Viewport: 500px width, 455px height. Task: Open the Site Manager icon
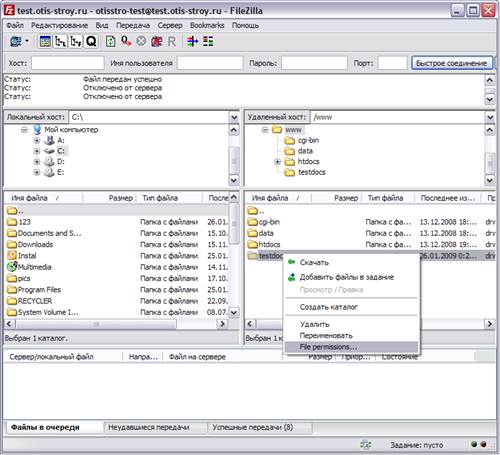(16, 41)
